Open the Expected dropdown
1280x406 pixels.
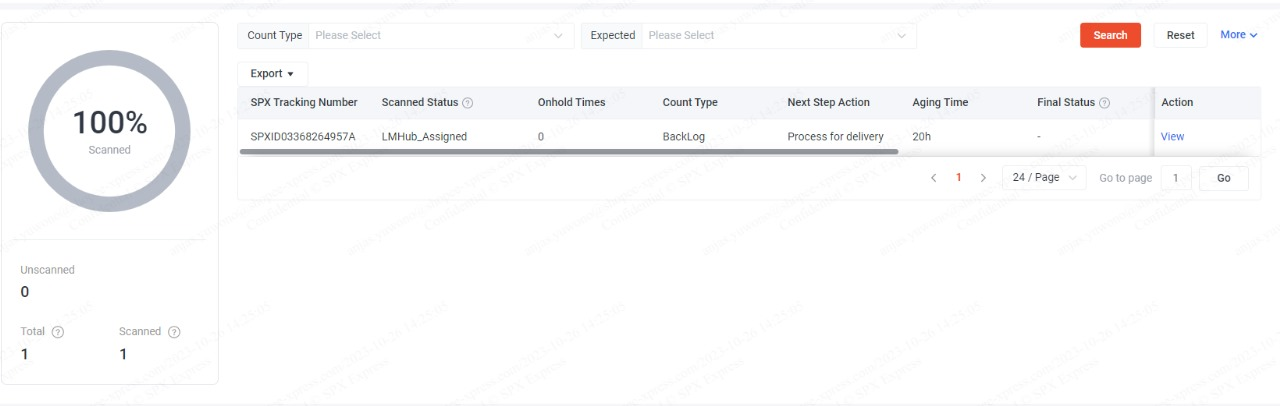[x=779, y=36]
